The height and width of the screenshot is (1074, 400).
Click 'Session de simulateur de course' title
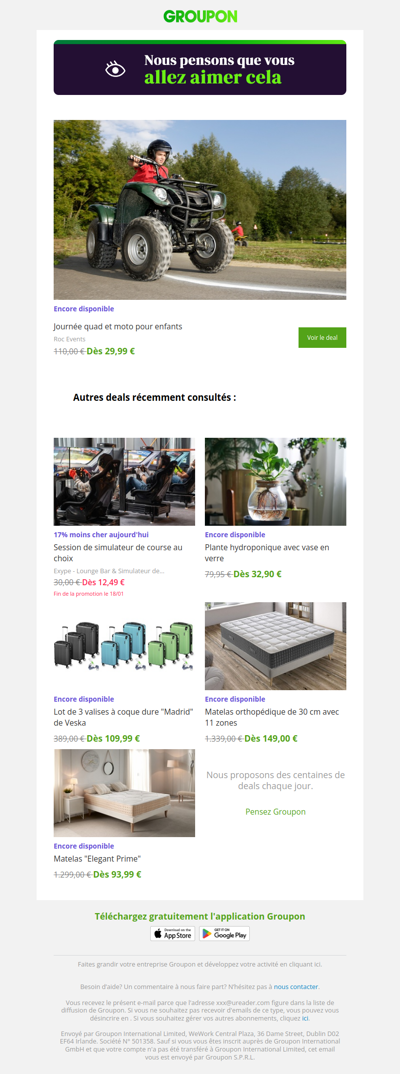118,553
